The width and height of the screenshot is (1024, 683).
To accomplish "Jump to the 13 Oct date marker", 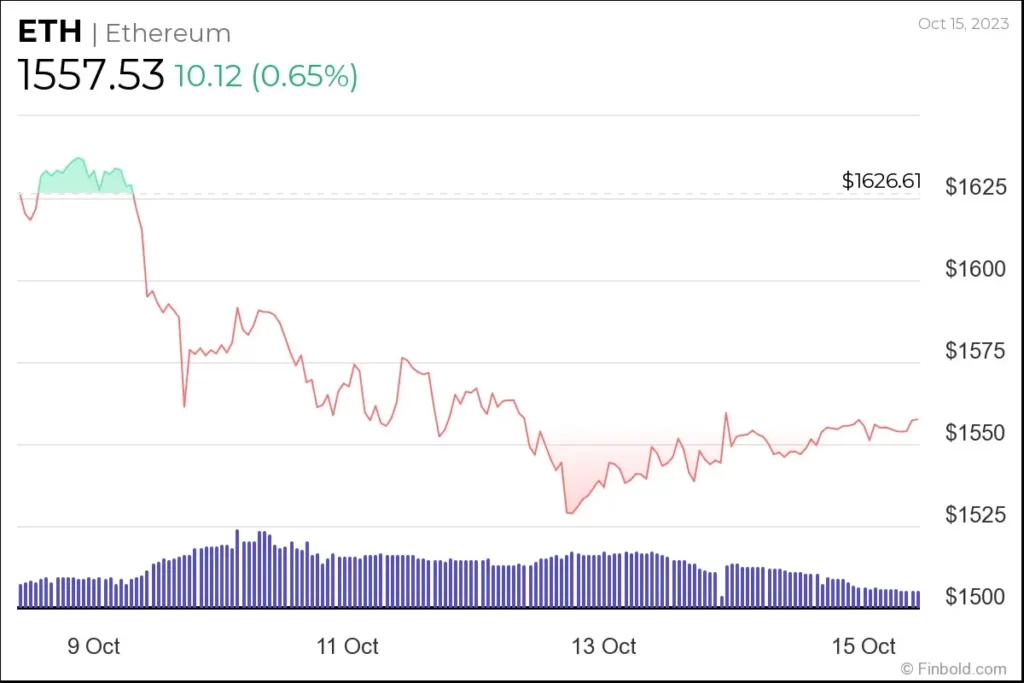I will tap(605, 646).
